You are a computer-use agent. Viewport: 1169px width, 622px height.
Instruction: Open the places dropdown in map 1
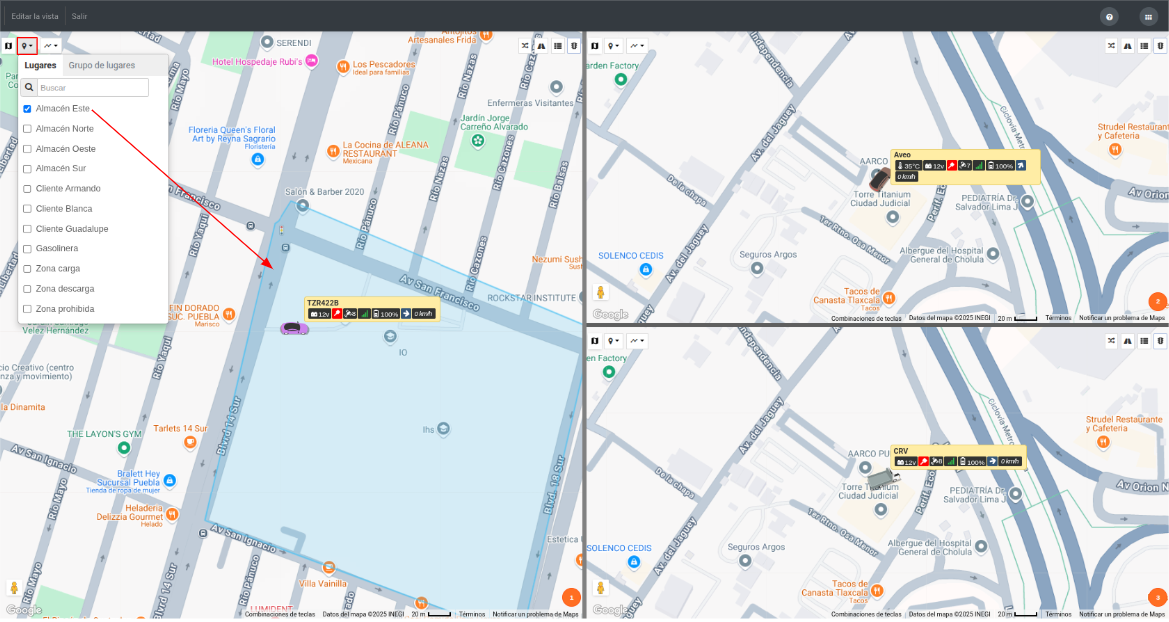coord(27,46)
